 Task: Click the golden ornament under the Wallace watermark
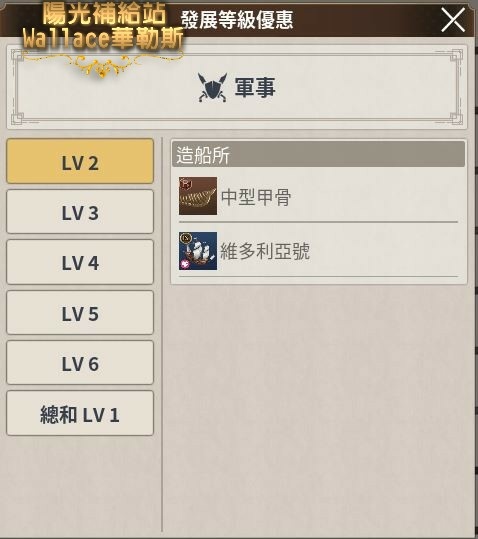[102, 65]
